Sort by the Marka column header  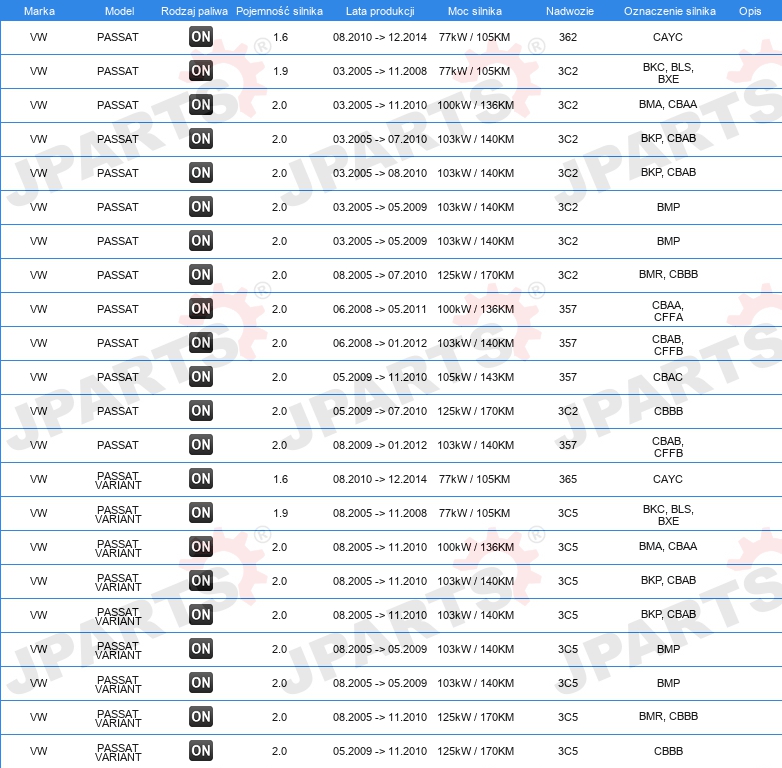[39, 11]
